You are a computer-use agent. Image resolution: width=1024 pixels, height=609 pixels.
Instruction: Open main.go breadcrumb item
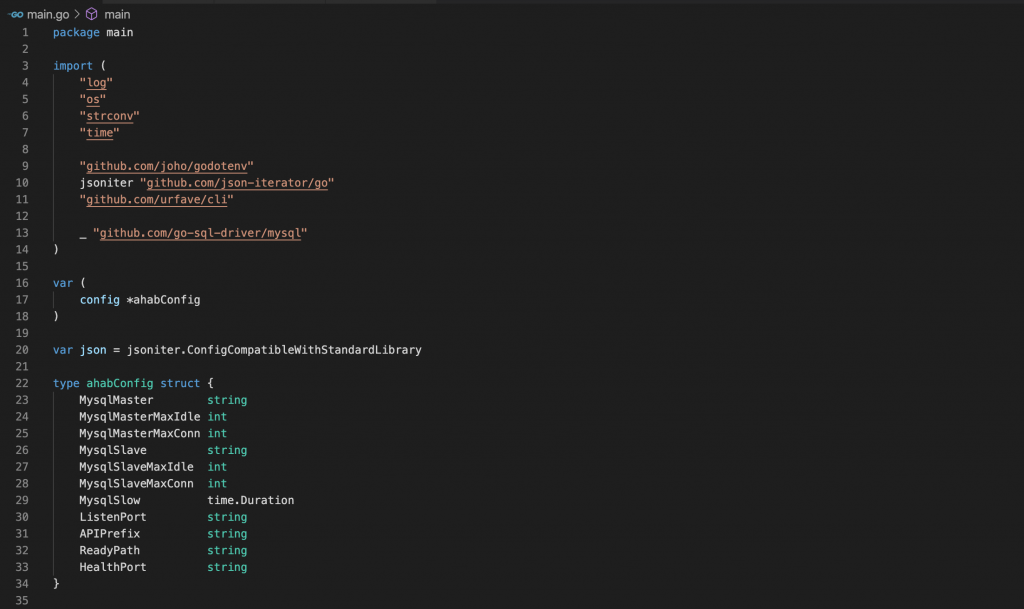click(x=48, y=14)
